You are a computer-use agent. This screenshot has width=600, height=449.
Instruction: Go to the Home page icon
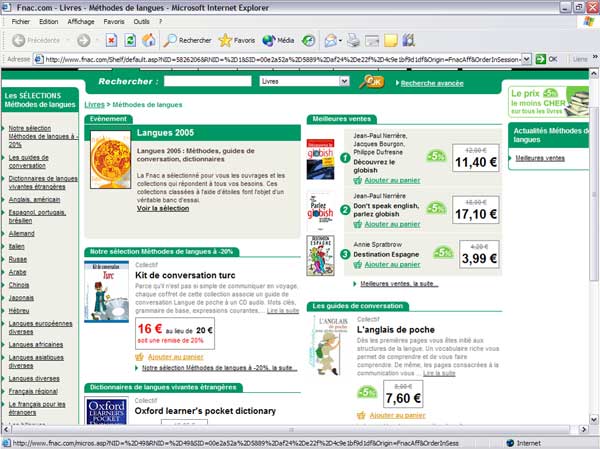click(x=149, y=40)
